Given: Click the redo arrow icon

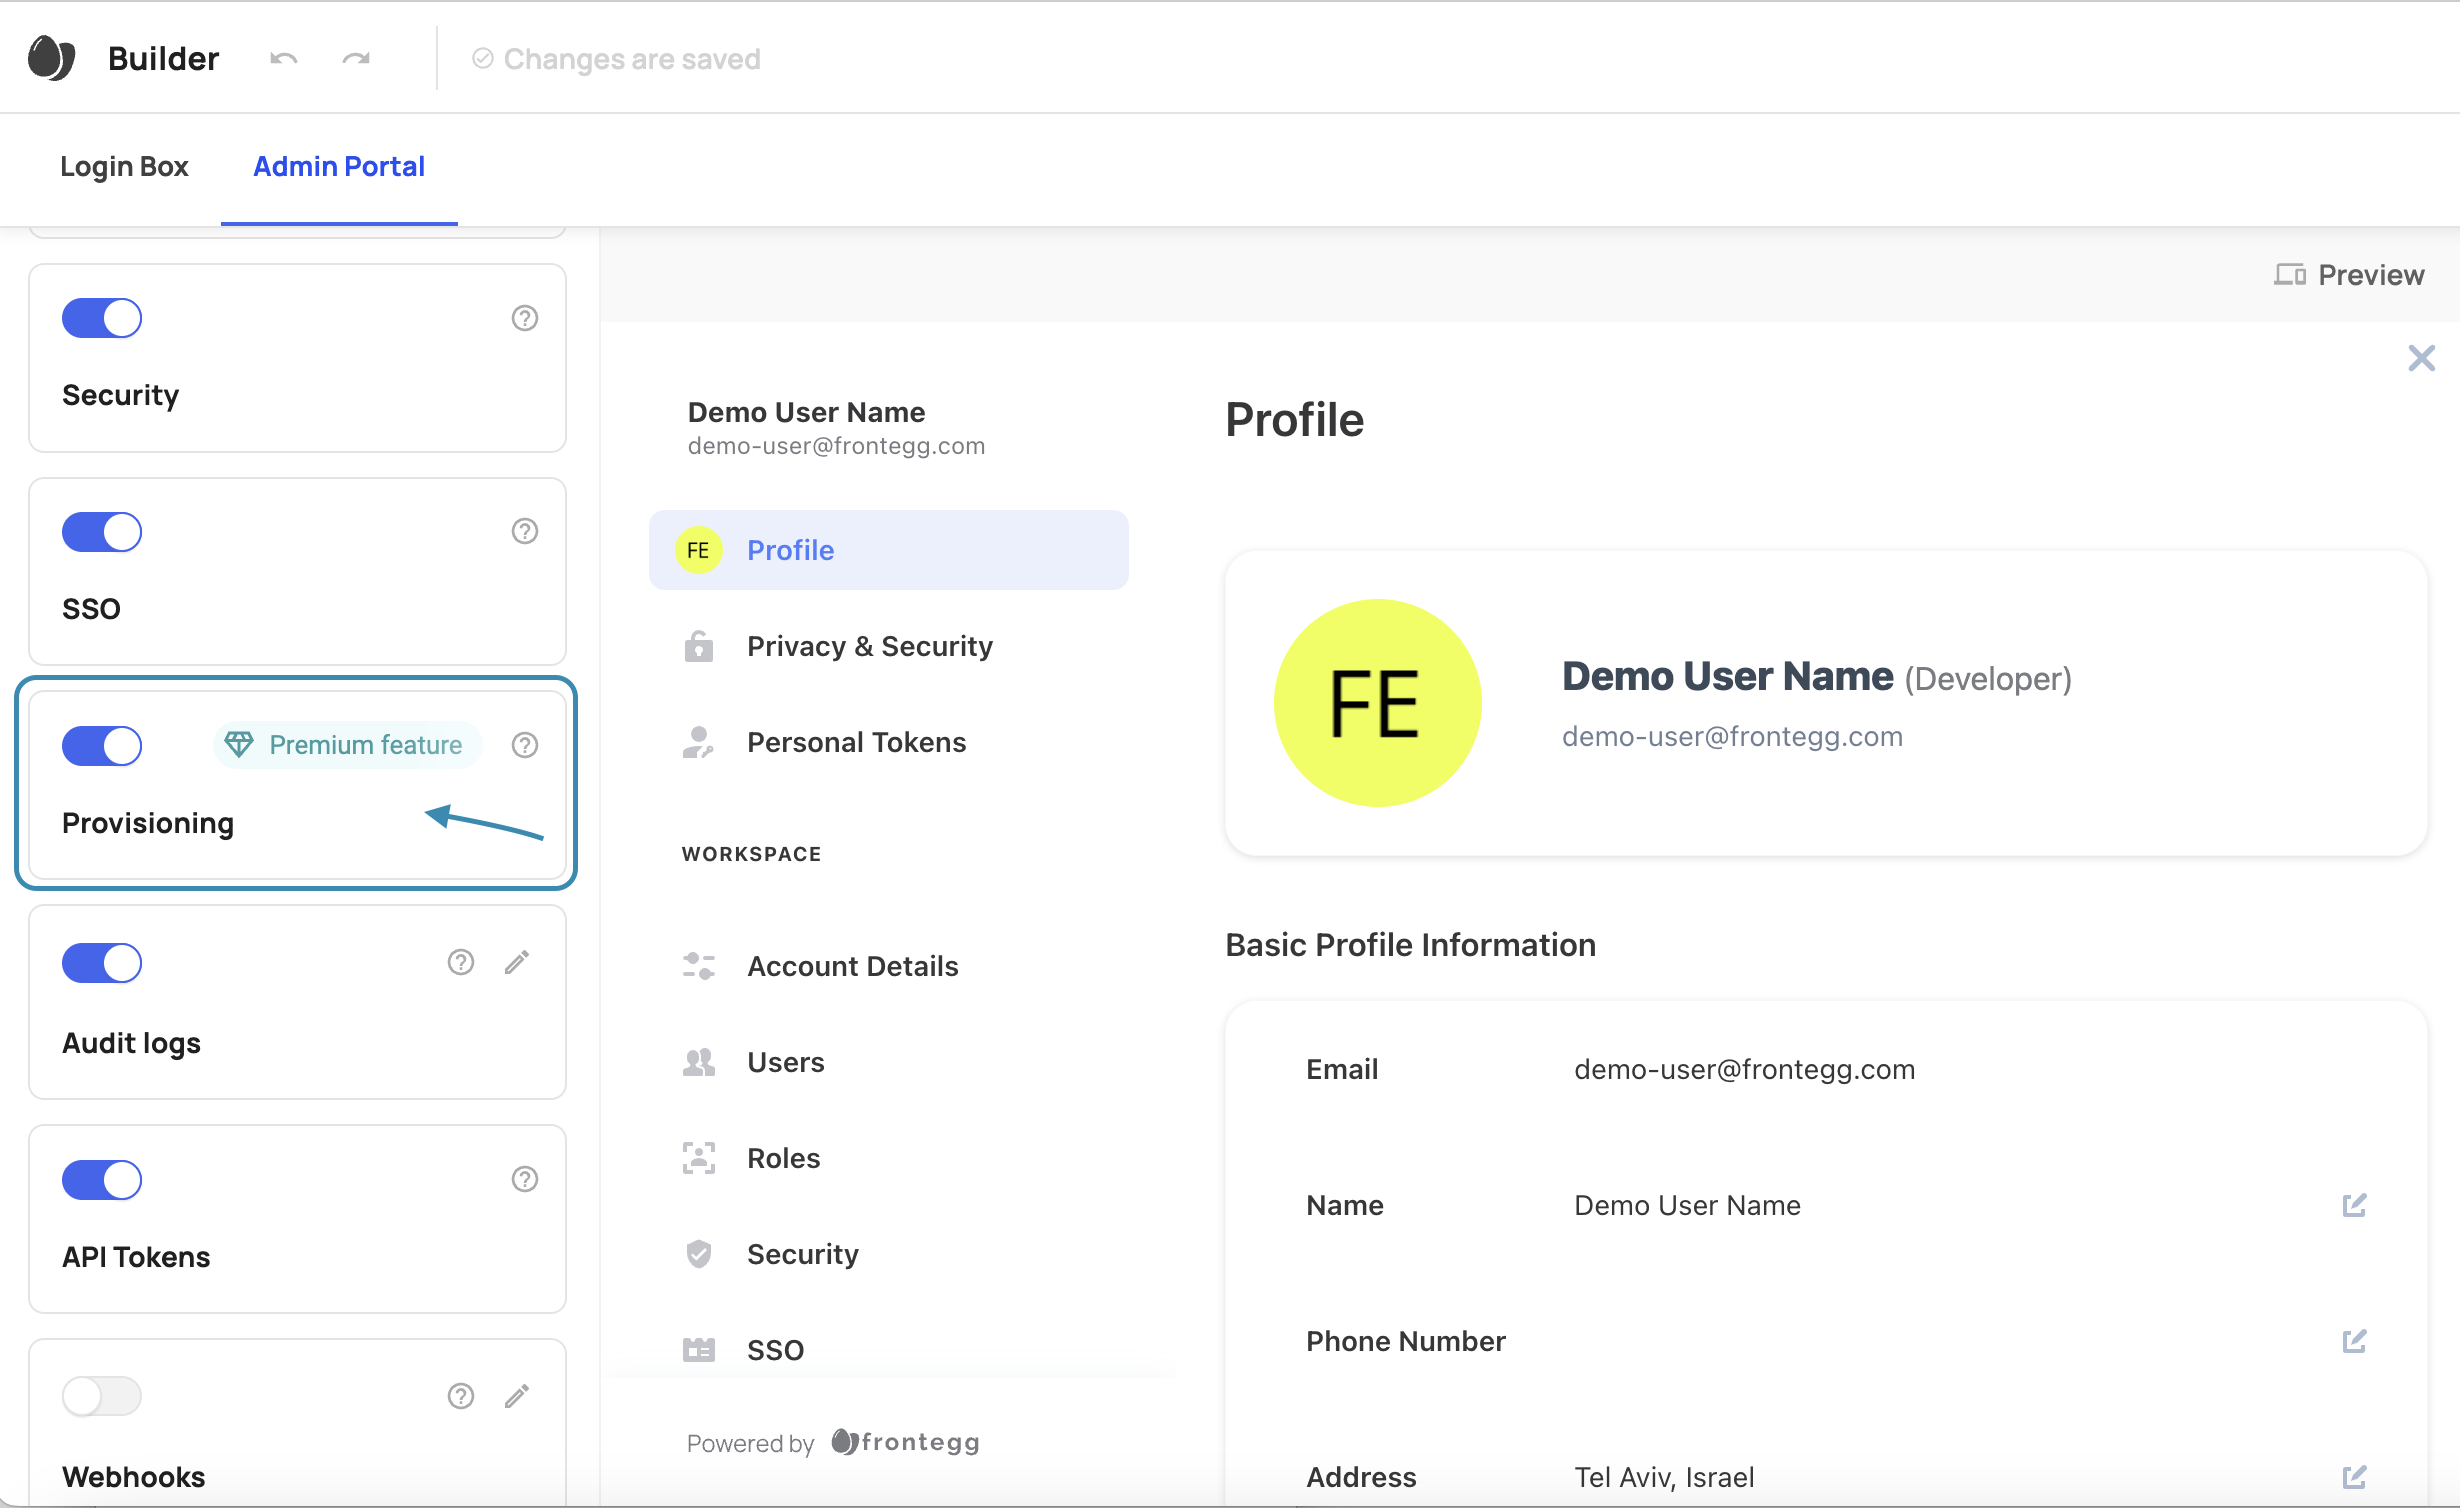Looking at the screenshot, I should [356, 59].
